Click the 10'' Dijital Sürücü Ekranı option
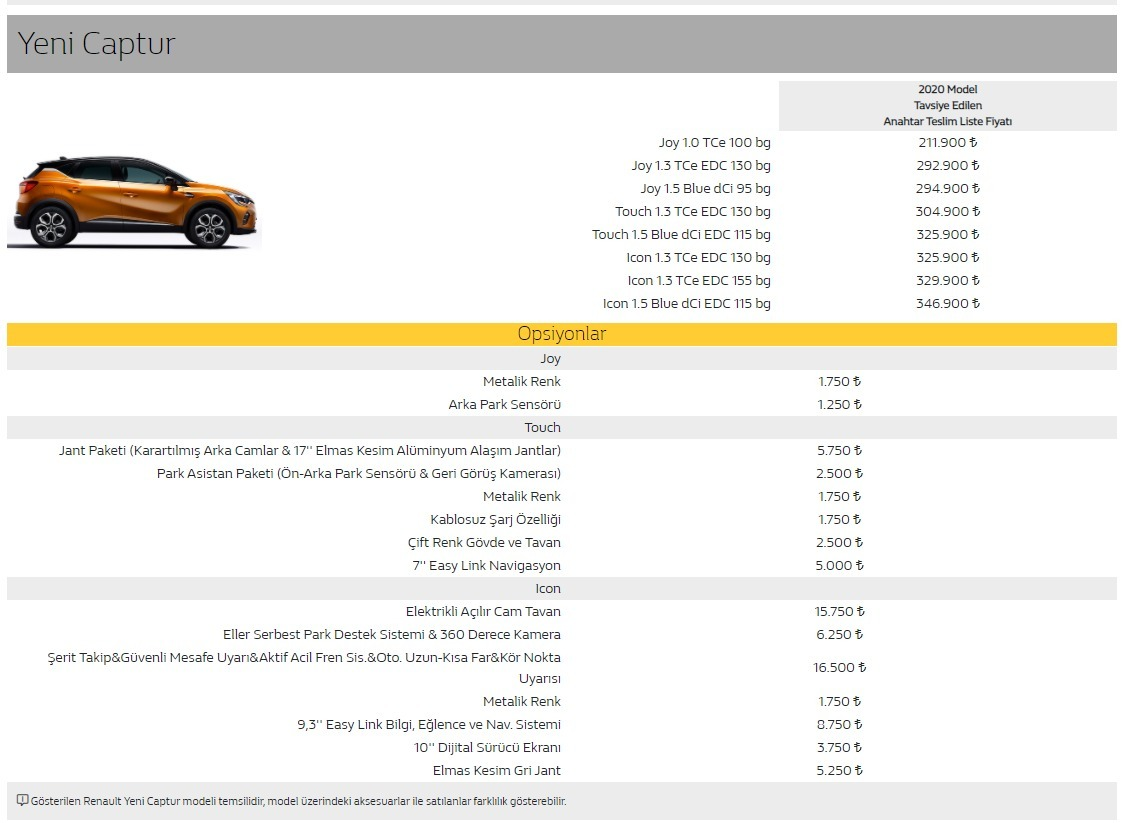The height and width of the screenshot is (823, 1128). (x=487, y=747)
